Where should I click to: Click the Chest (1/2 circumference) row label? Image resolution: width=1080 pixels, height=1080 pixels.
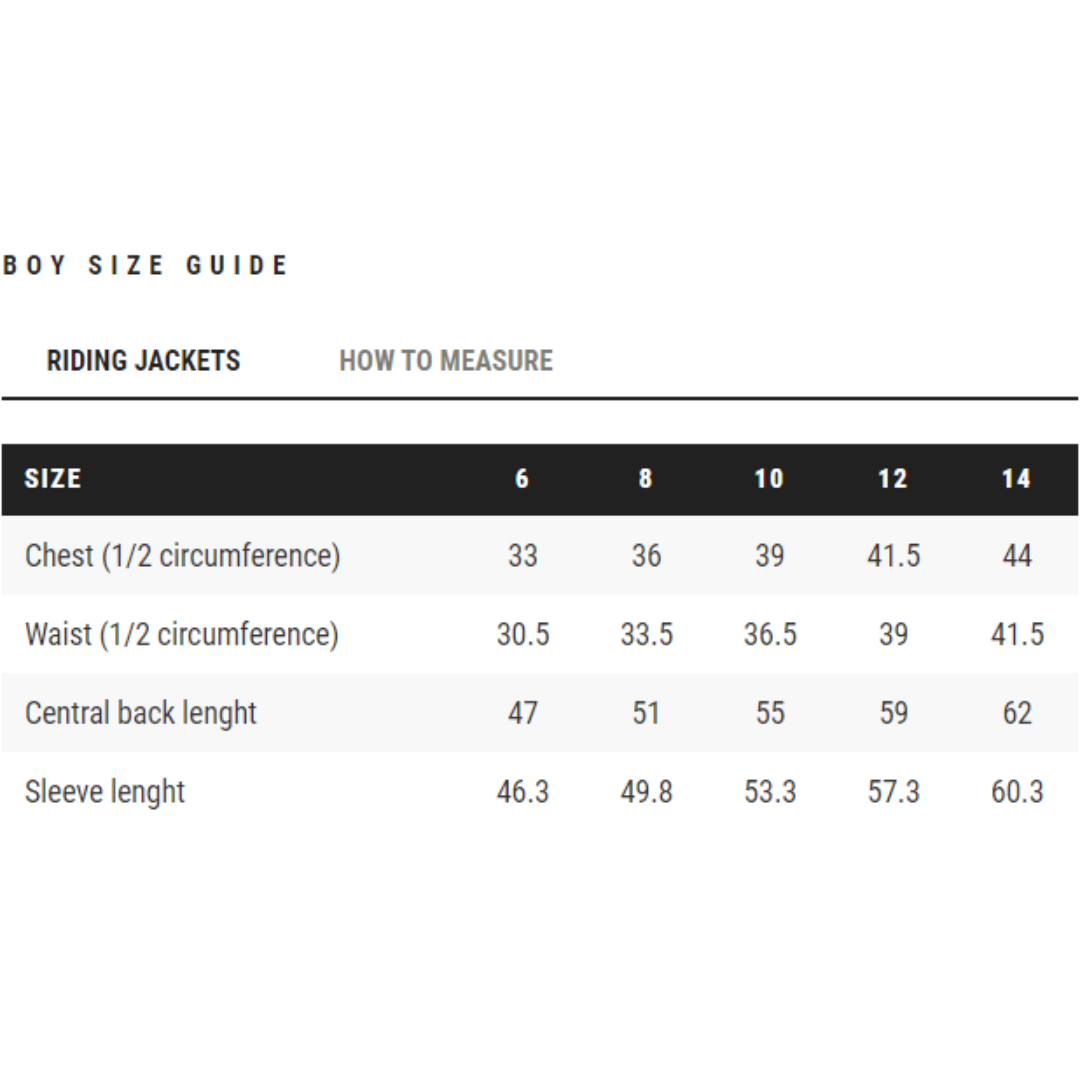[x=183, y=556]
